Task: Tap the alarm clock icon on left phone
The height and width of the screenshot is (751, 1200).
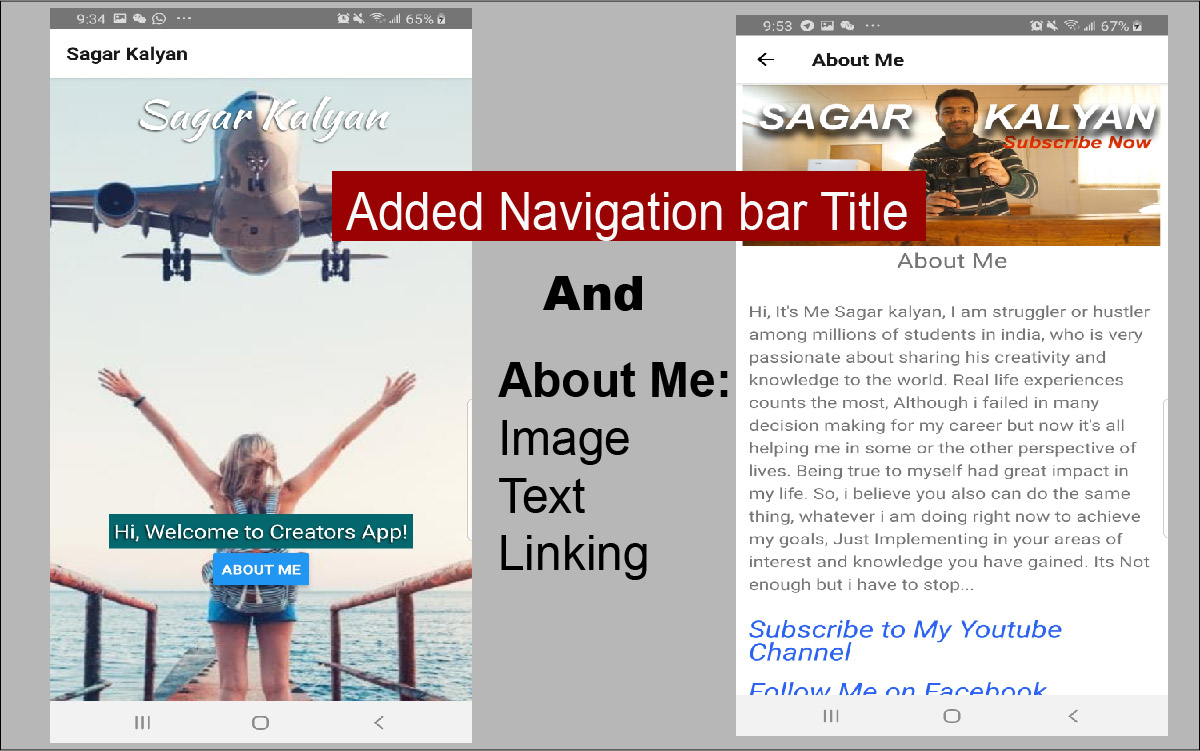Action: [343, 19]
